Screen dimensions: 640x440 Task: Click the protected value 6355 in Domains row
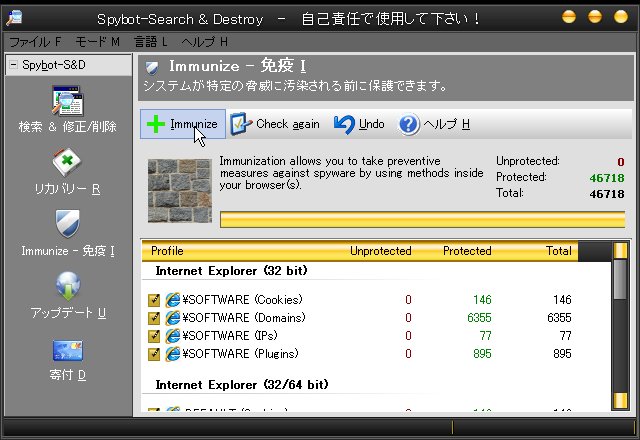click(x=479, y=318)
